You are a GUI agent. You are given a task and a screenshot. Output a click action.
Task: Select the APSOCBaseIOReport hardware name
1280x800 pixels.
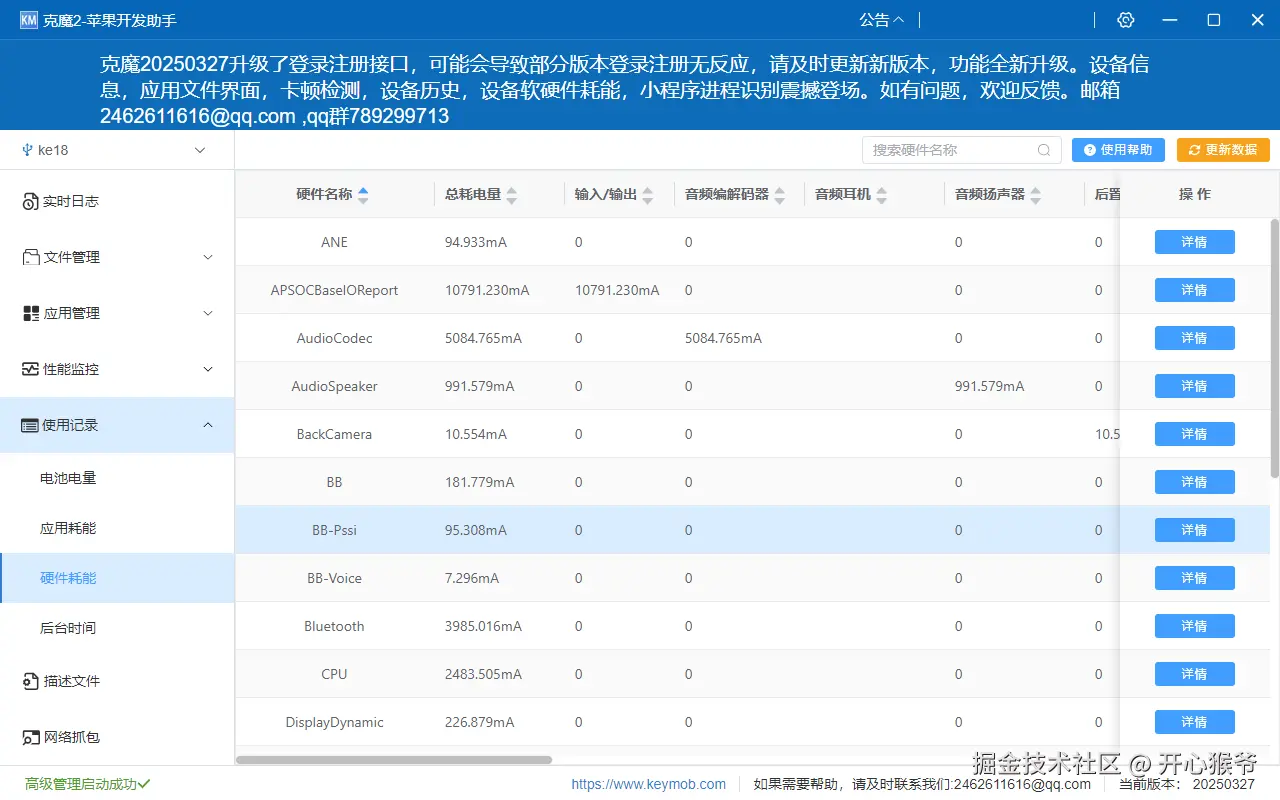click(x=334, y=290)
